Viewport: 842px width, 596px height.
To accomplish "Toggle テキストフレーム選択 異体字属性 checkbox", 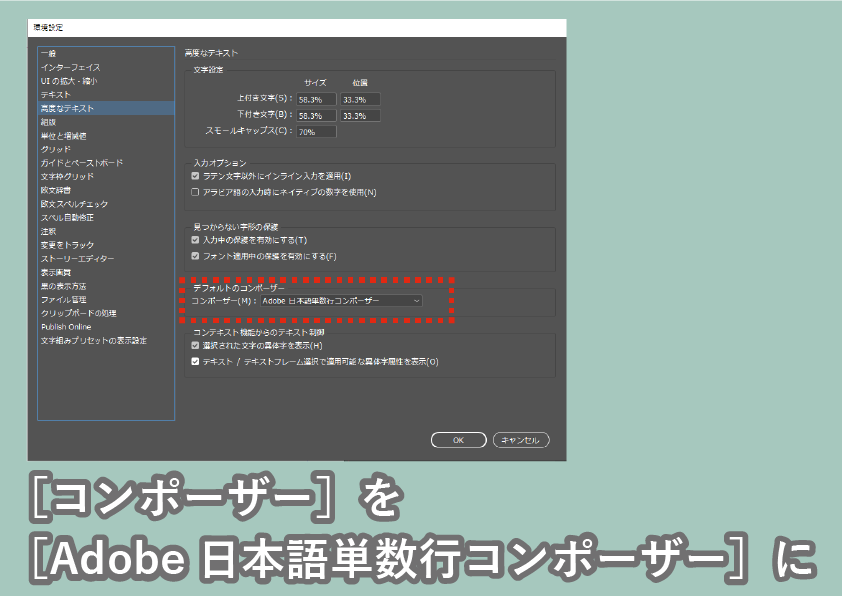I will tap(195, 361).
